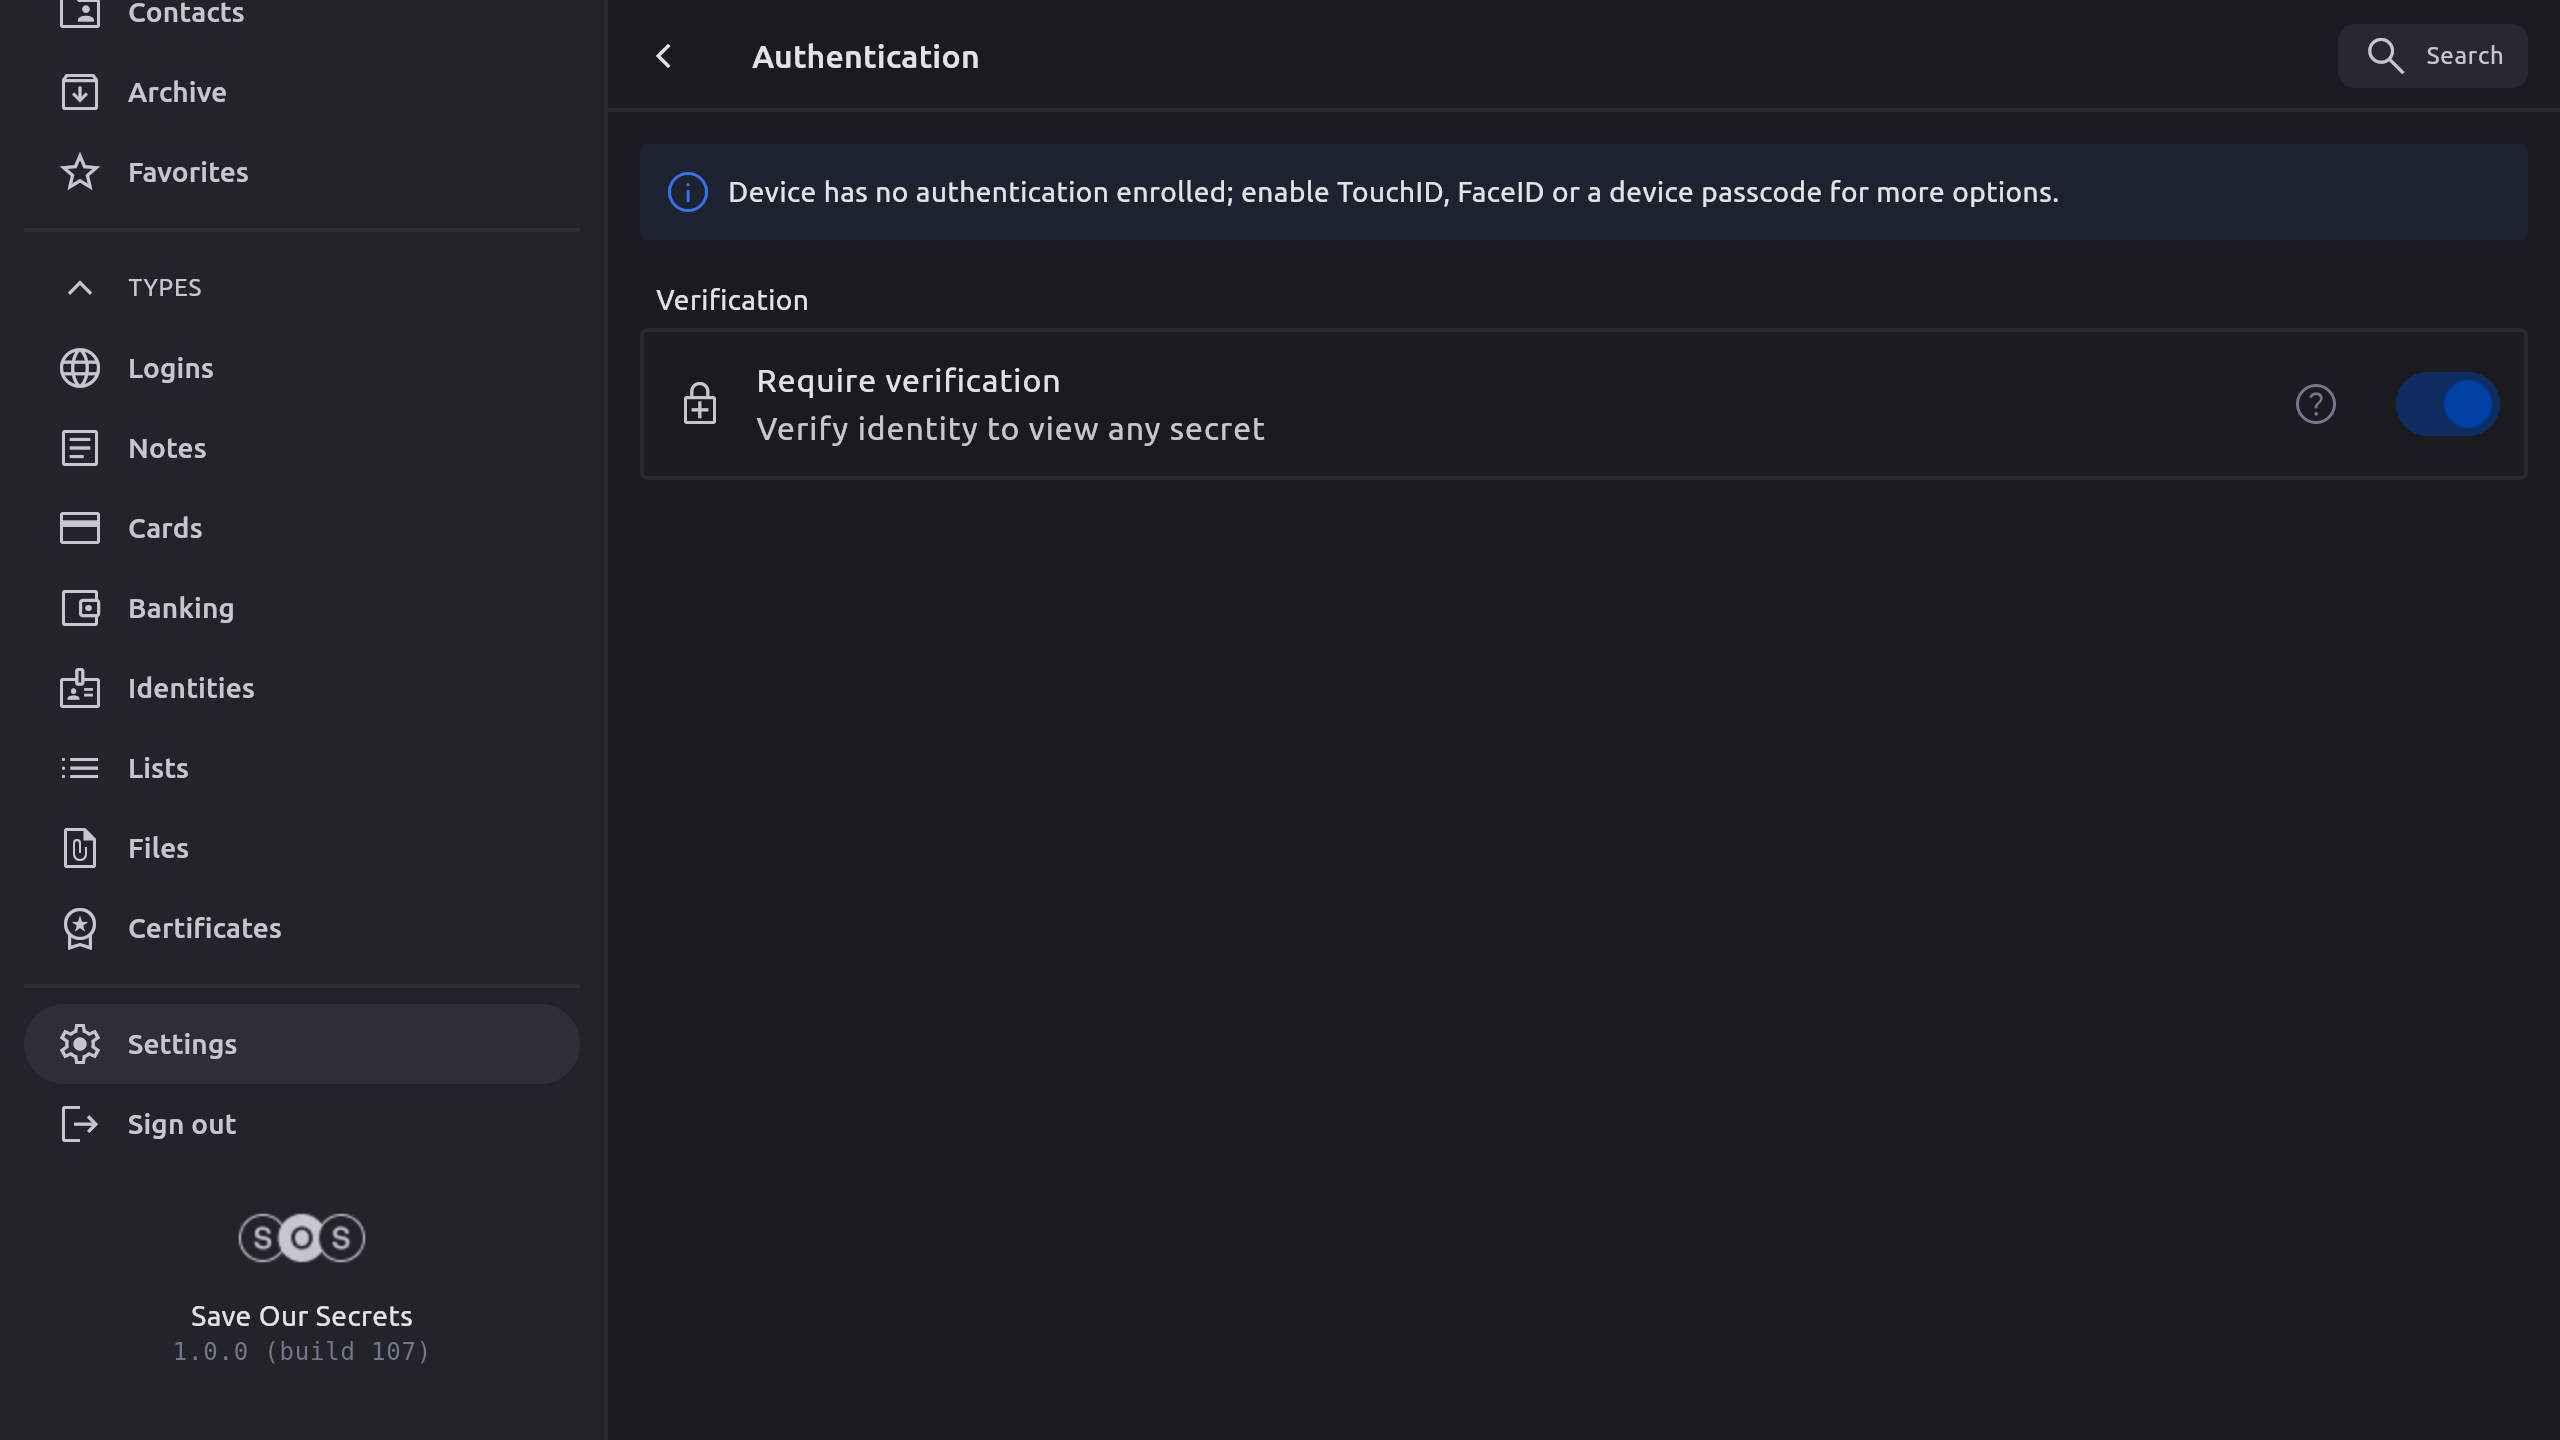Open Identities via the badge icon
The width and height of the screenshot is (2560, 1440).
80,688
